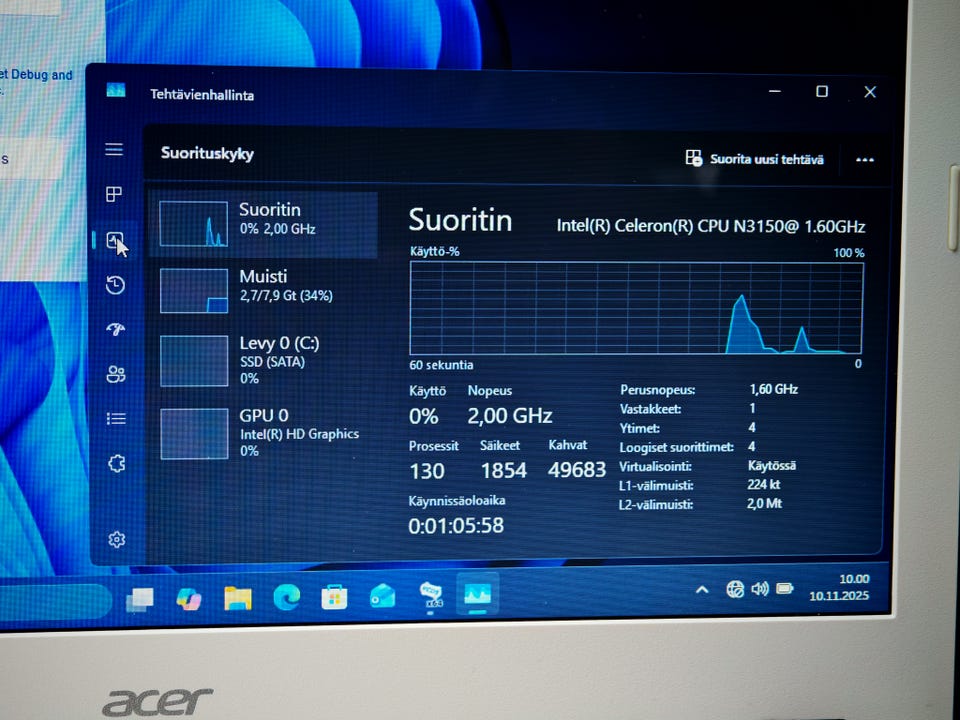Click the Muisti mini graph thumbnail

[x=194, y=291]
